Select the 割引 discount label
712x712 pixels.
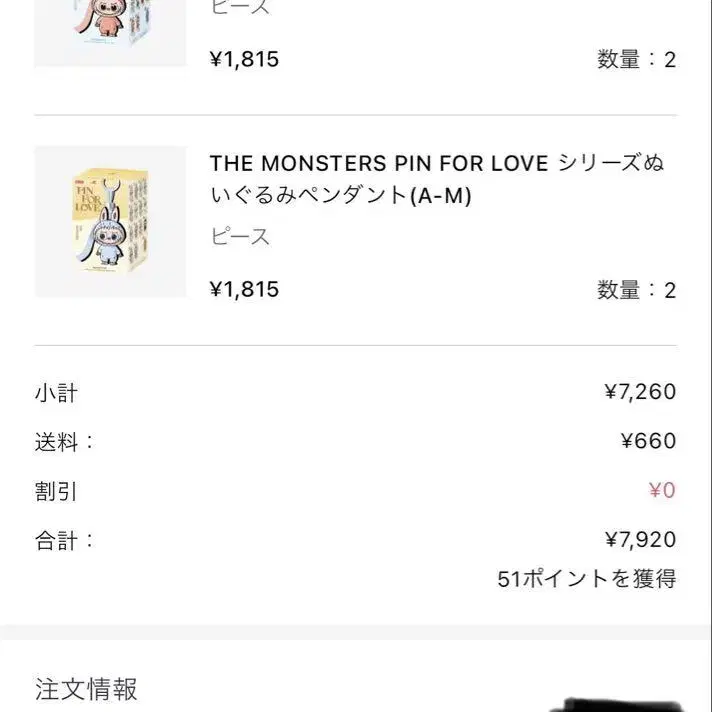point(56,491)
